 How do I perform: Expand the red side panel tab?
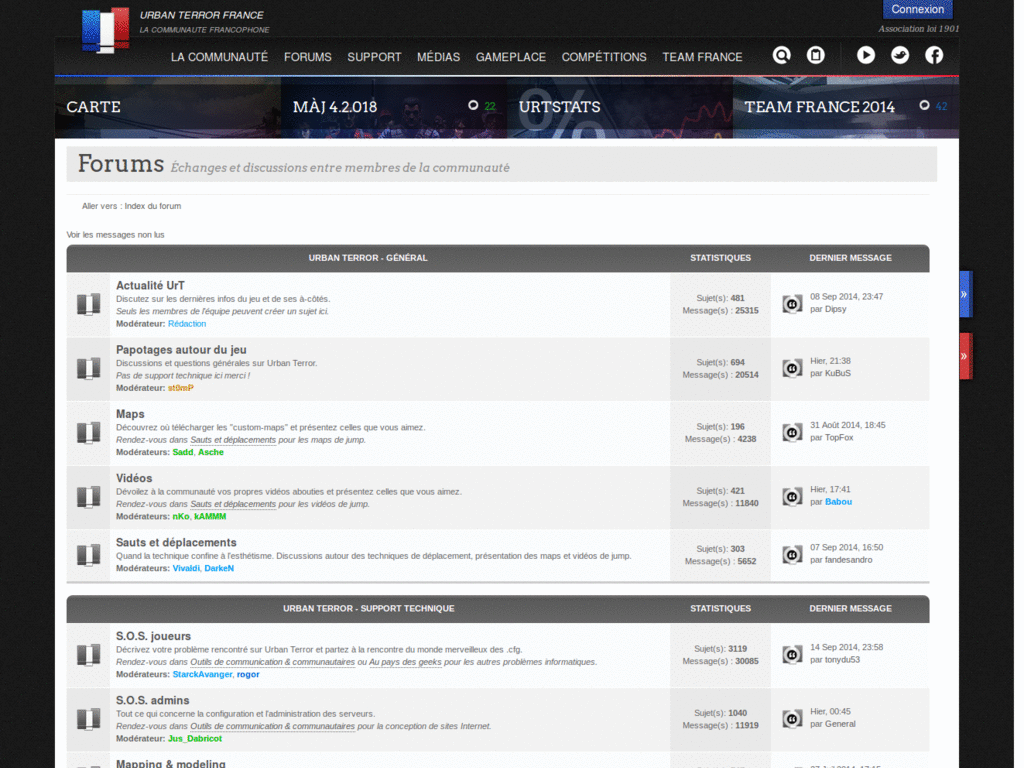965,356
